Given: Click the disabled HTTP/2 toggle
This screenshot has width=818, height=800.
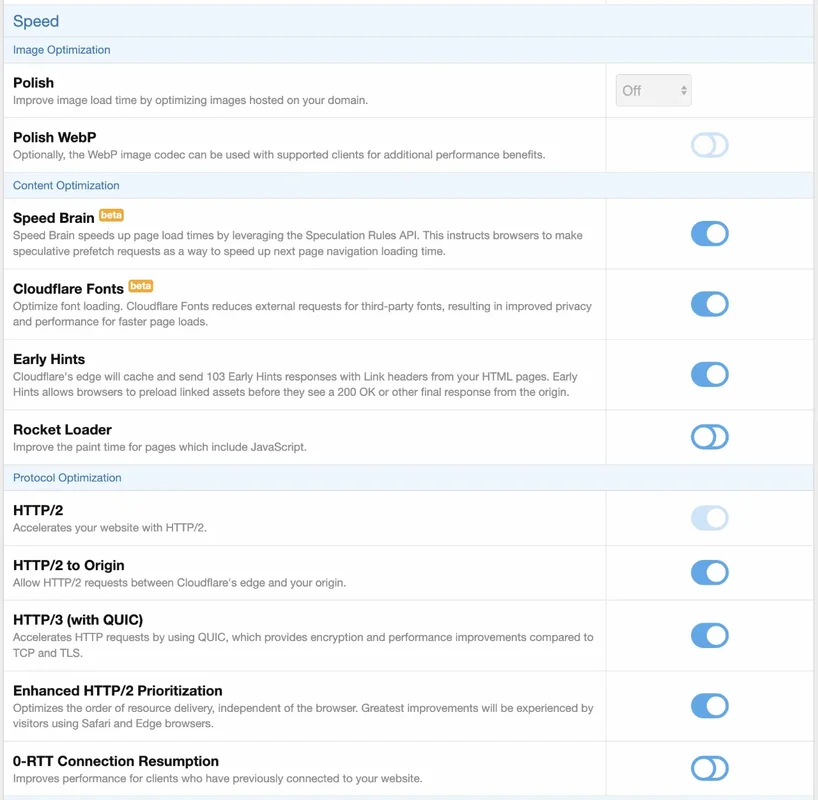Looking at the screenshot, I should [710, 518].
